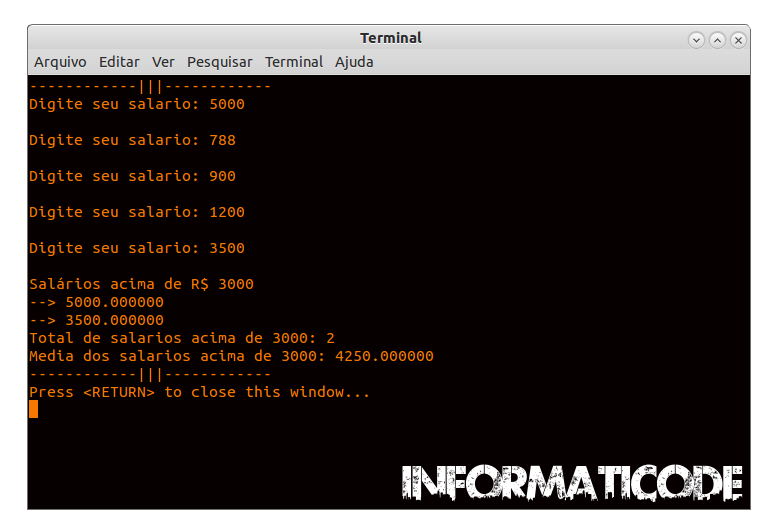This screenshot has width=762, height=525.
Task: Click the 'Media dos salarios' 4250.000000 line
Action: [x=231, y=356]
